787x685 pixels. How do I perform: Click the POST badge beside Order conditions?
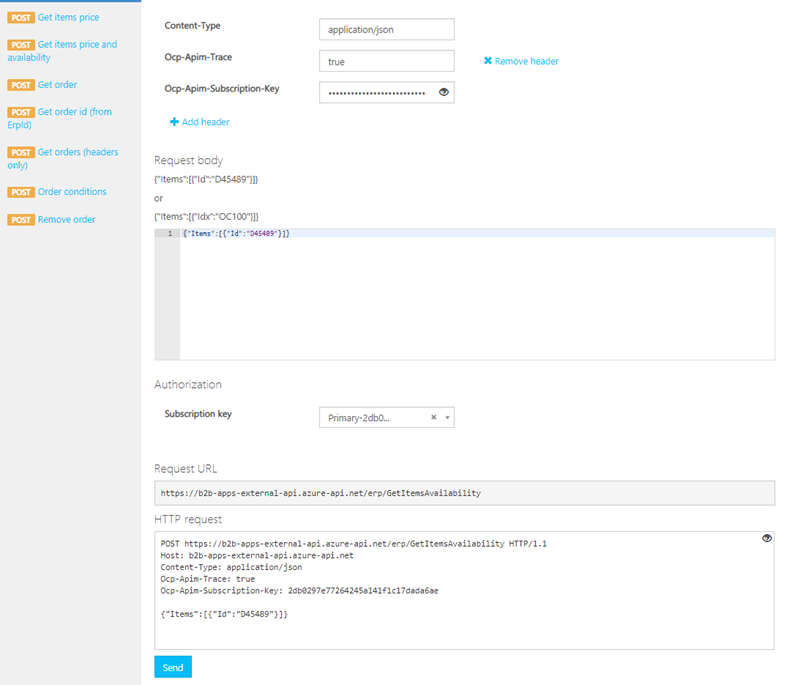click(x=21, y=192)
